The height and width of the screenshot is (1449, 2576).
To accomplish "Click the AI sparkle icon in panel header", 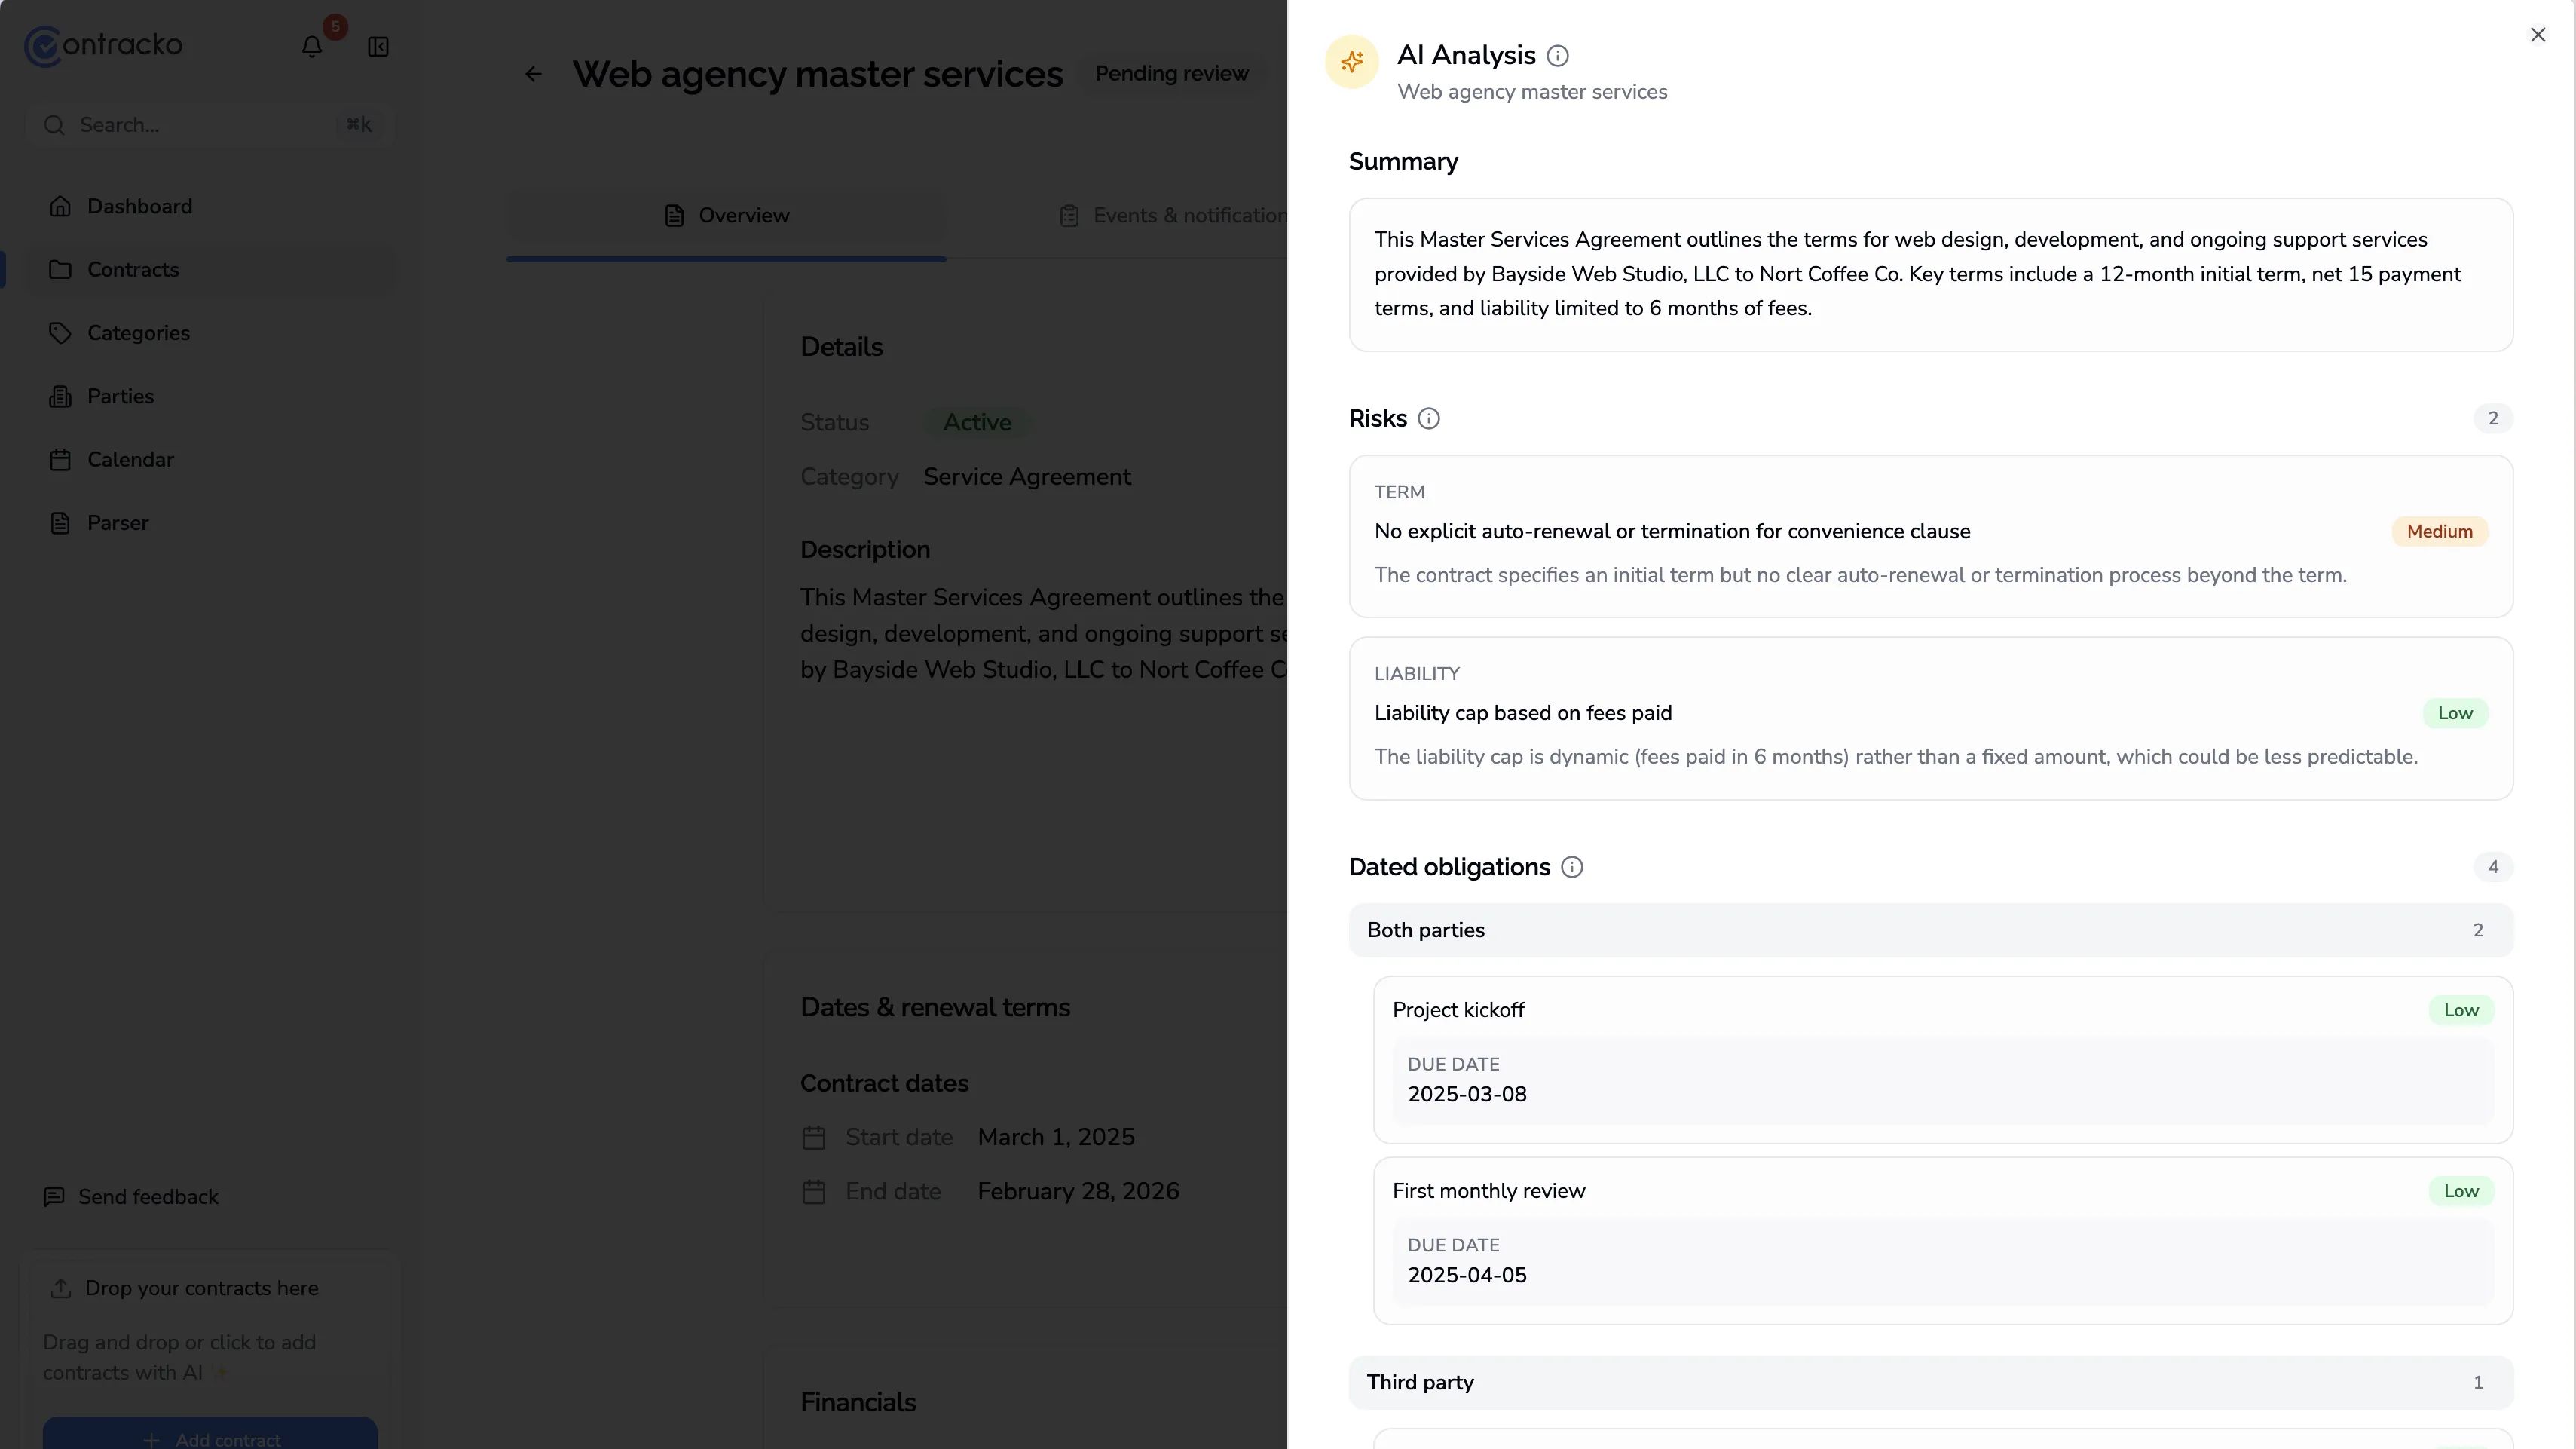I will (x=1352, y=62).
